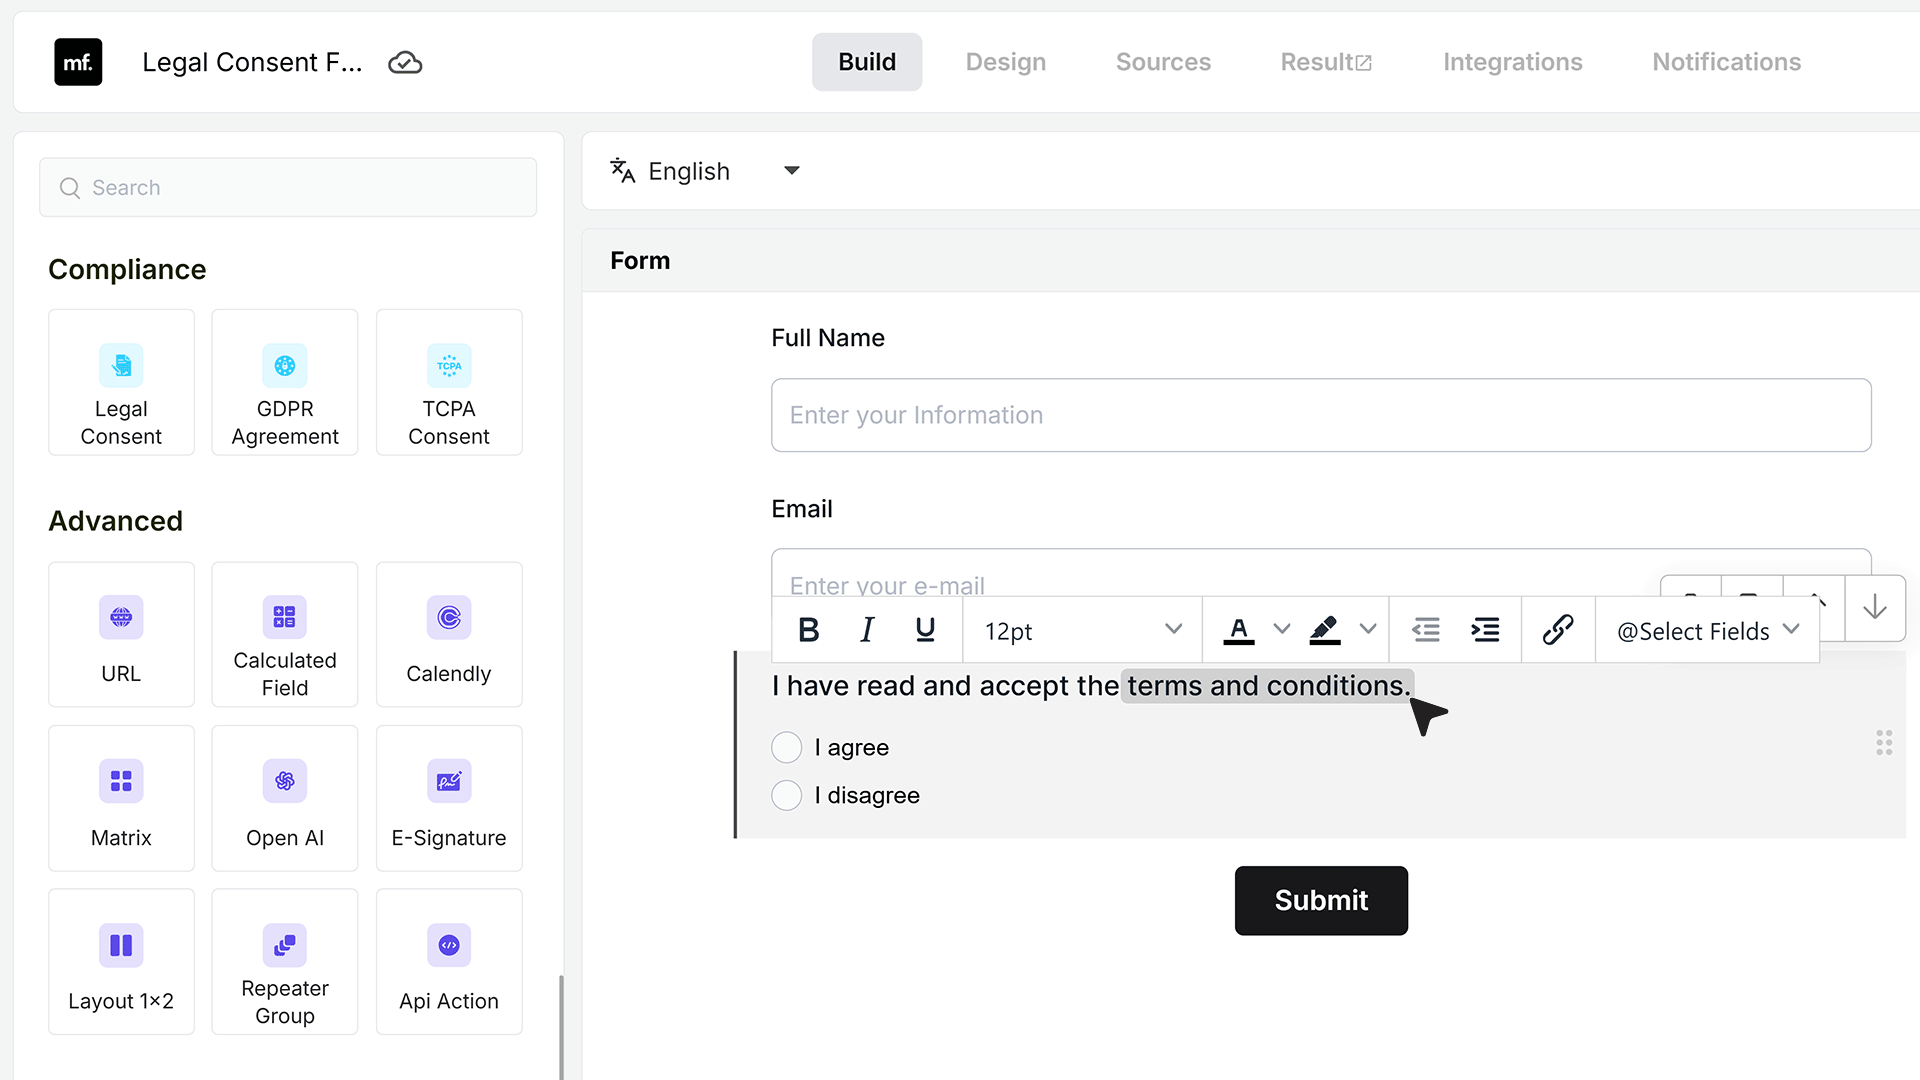Open the text color picker arrow
This screenshot has height=1080, width=1920.
[x=1281, y=629]
